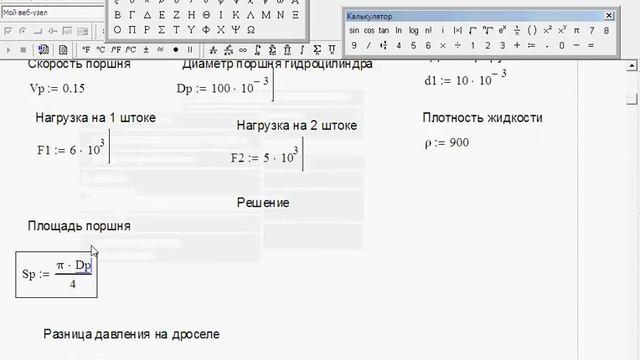The image size is (640, 360).
Task: Insert tan function from Calculator palette
Action: click(x=384, y=31)
